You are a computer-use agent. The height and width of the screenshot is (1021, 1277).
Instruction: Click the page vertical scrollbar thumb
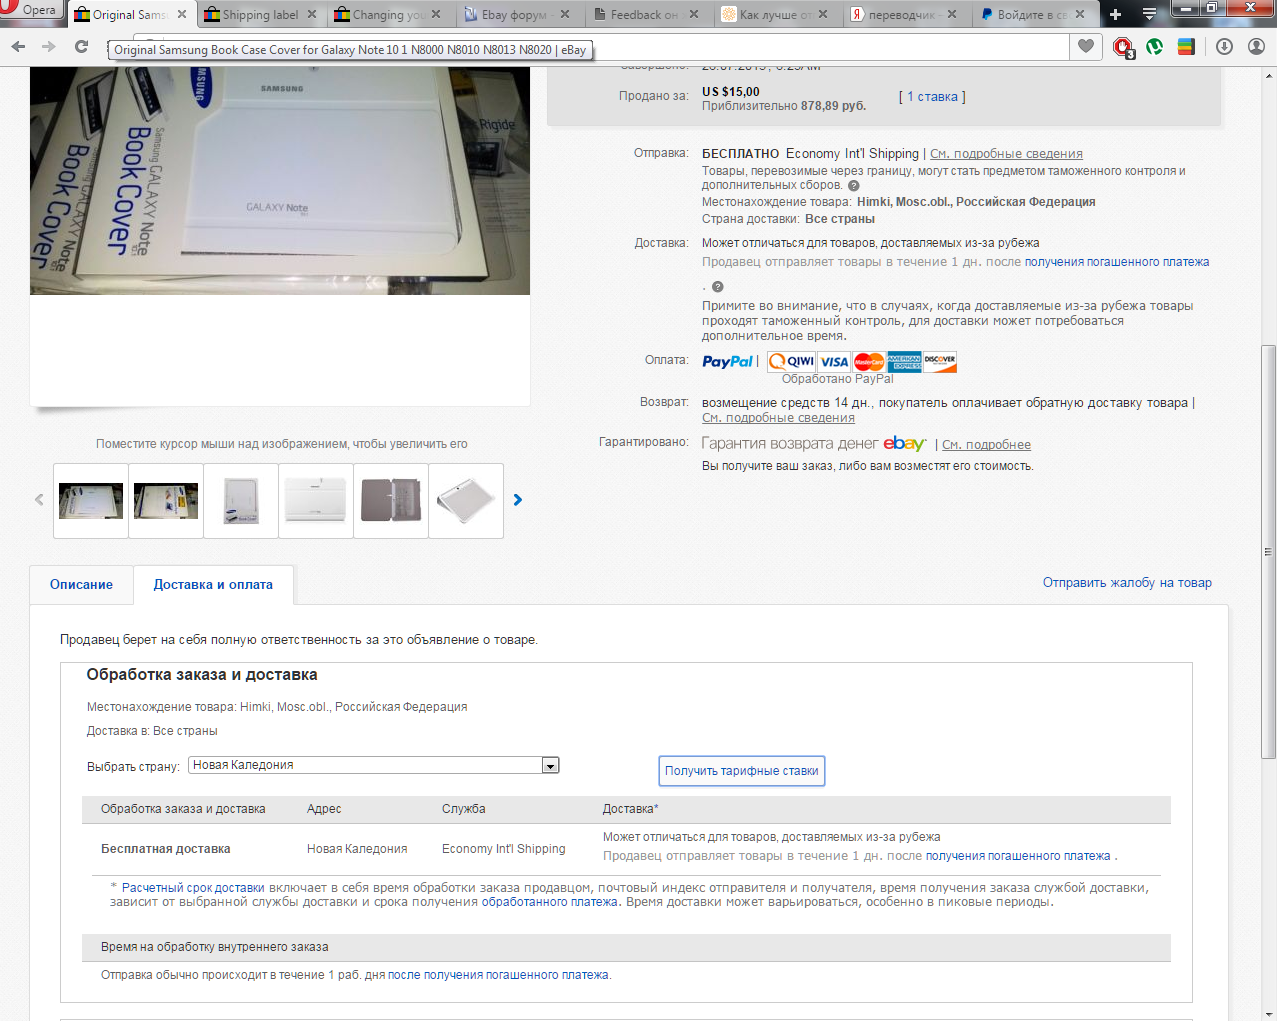point(1268,552)
